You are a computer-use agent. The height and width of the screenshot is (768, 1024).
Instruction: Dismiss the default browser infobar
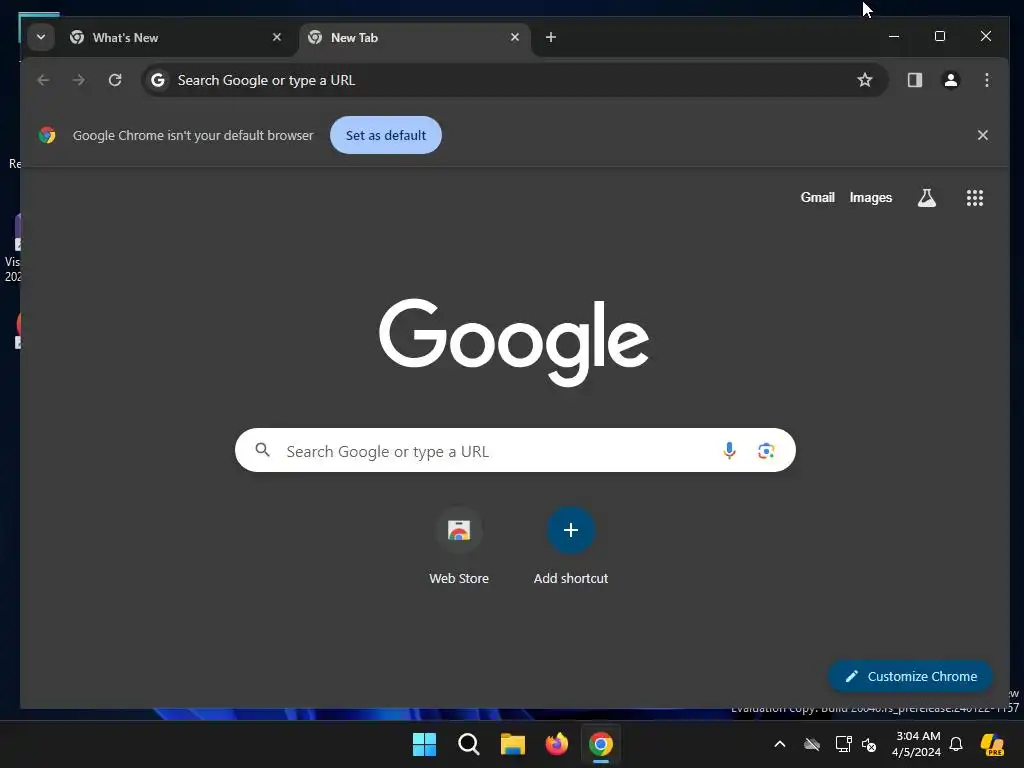[x=982, y=135]
